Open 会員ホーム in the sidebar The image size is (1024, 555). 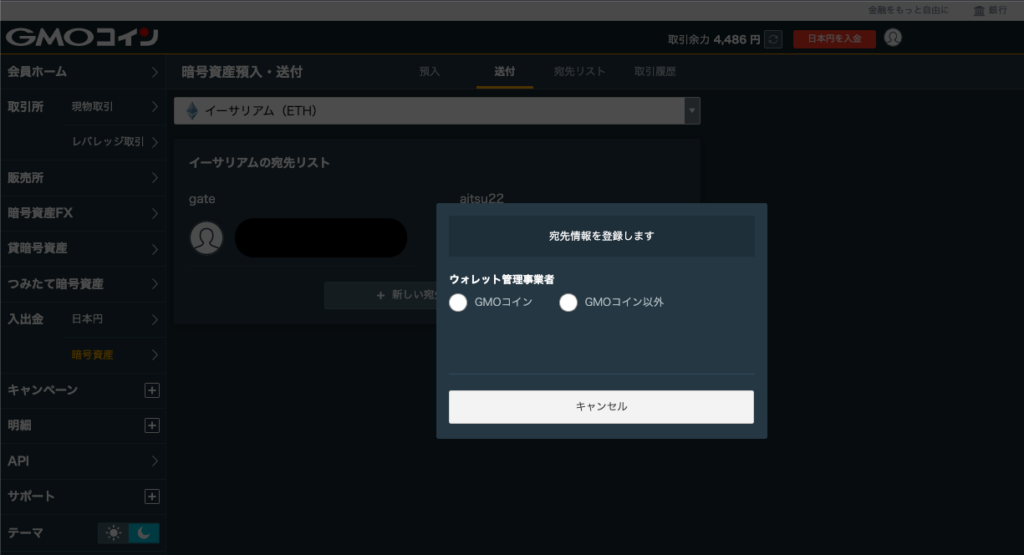pos(82,72)
